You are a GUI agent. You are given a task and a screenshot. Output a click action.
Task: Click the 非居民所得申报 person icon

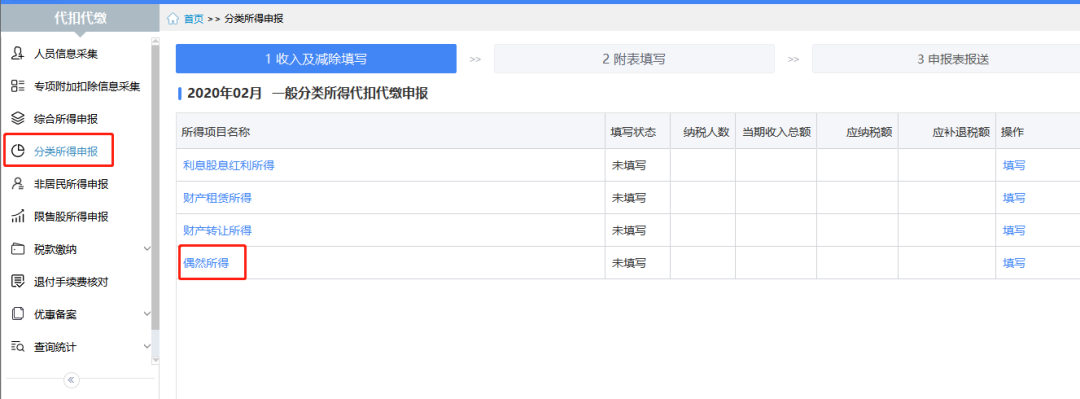point(19,184)
